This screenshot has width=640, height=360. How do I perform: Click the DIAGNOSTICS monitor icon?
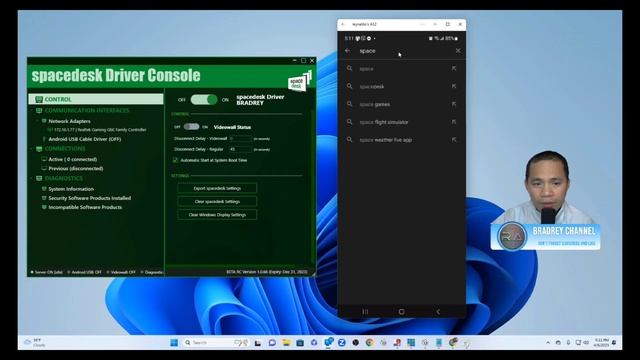[x=39, y=178]
